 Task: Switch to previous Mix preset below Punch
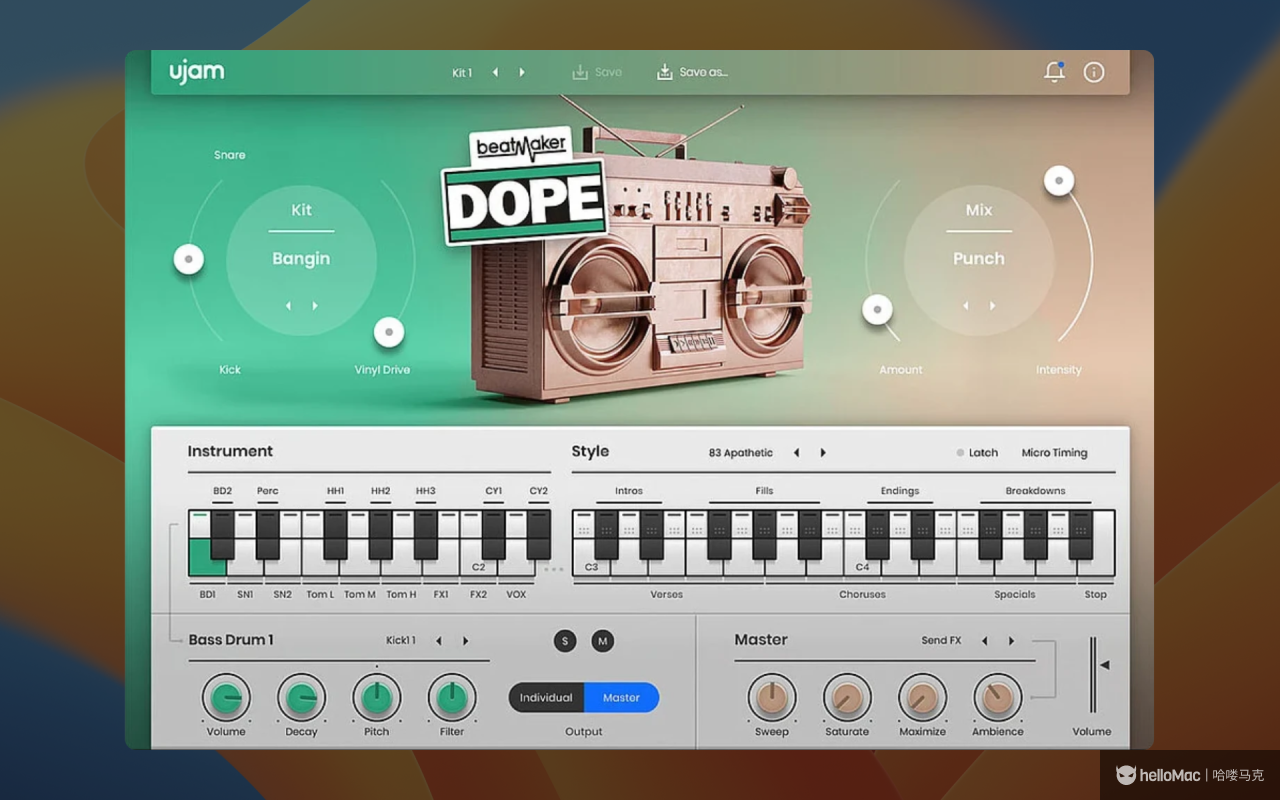pyautogui.click(x=966, y=306)
